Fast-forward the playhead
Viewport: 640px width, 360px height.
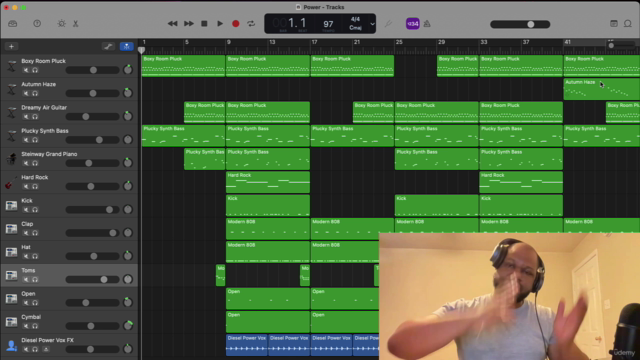189,24
